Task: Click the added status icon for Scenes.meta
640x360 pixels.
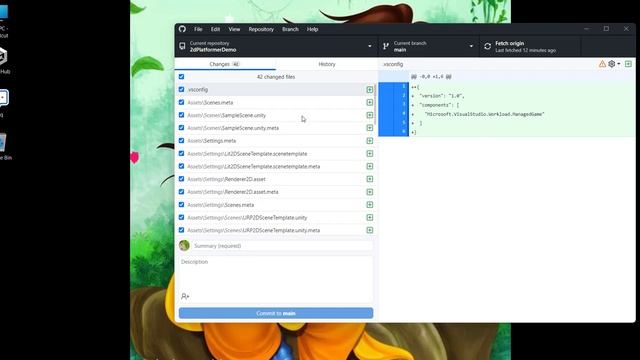Action: 369,102
